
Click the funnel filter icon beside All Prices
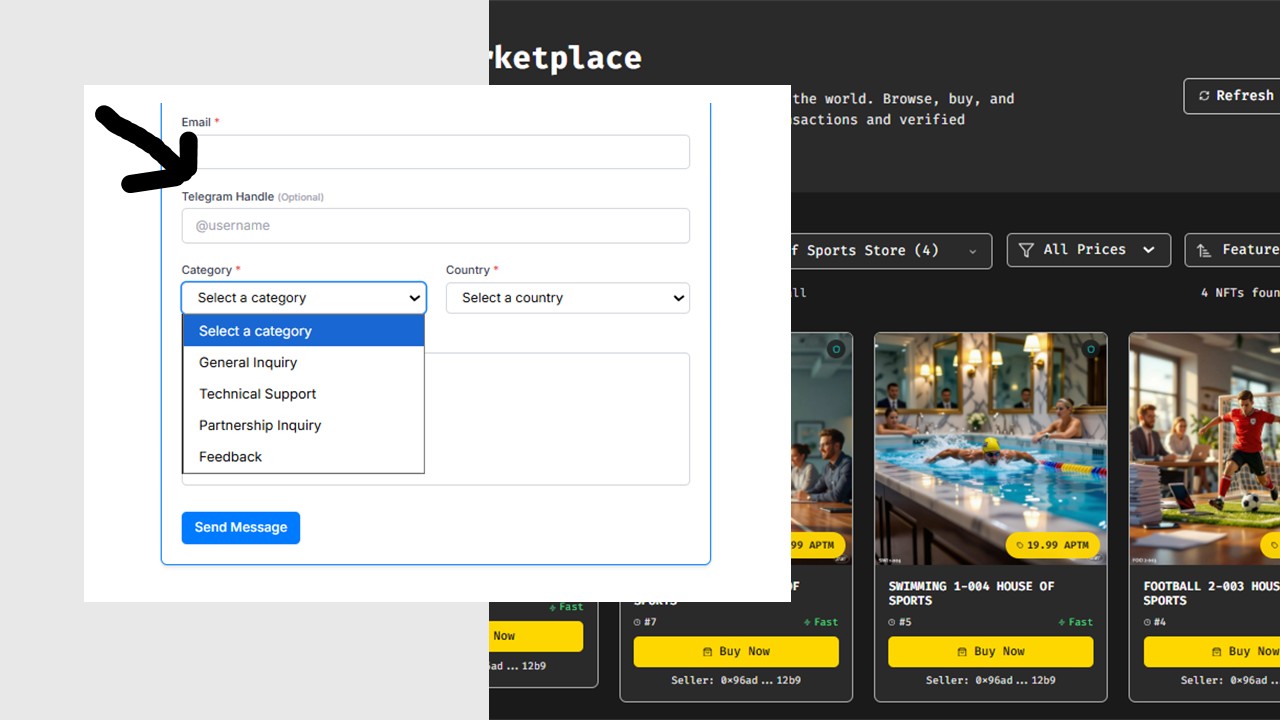(x=1026, y=250)
